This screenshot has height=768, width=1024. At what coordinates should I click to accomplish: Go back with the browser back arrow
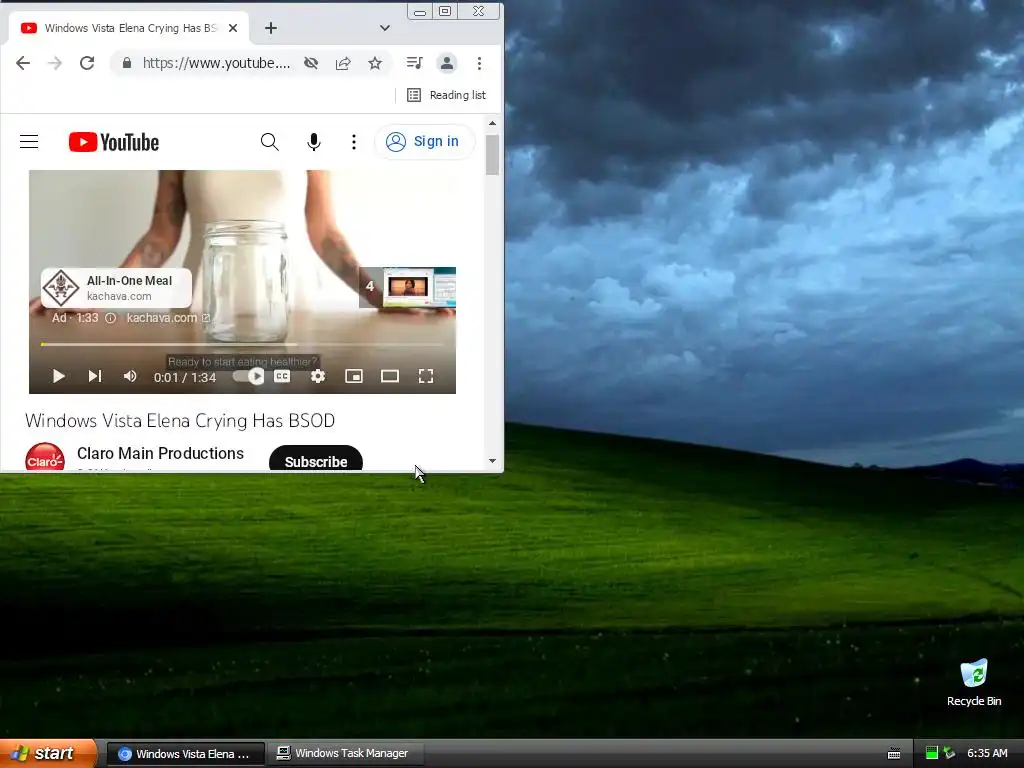pyautogui.click(x=23, y=63)
